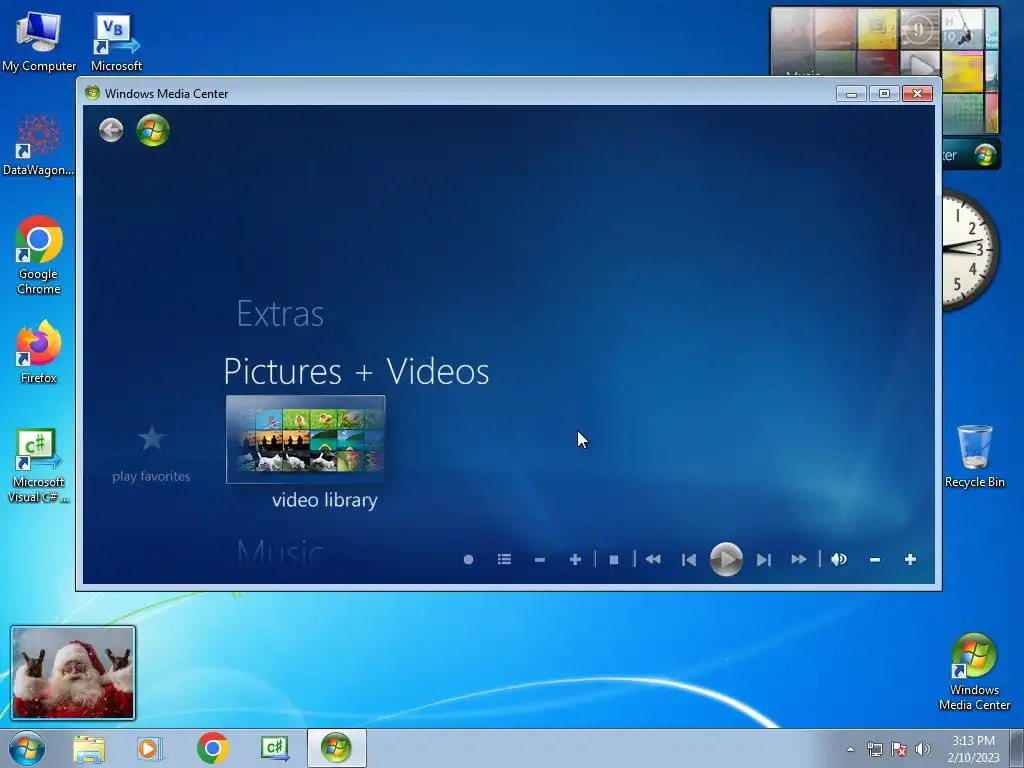Viewport: 1024px width, 768px height.
Task: Click the analog clock gadget
Action: (x=970, y=250)
